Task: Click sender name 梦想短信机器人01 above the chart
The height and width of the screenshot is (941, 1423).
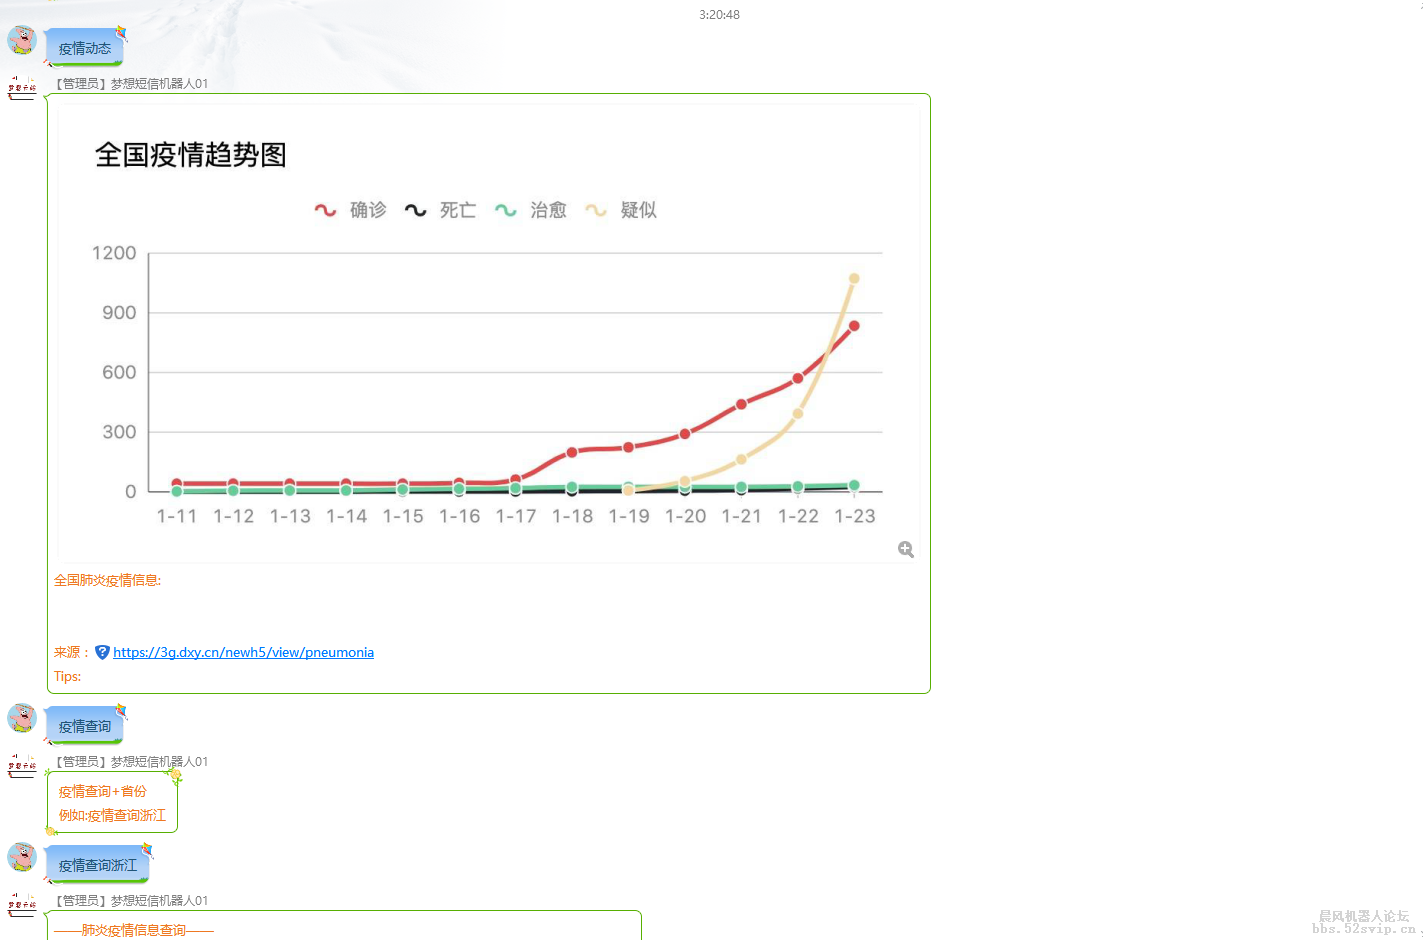Action: [x=159, y=84]
